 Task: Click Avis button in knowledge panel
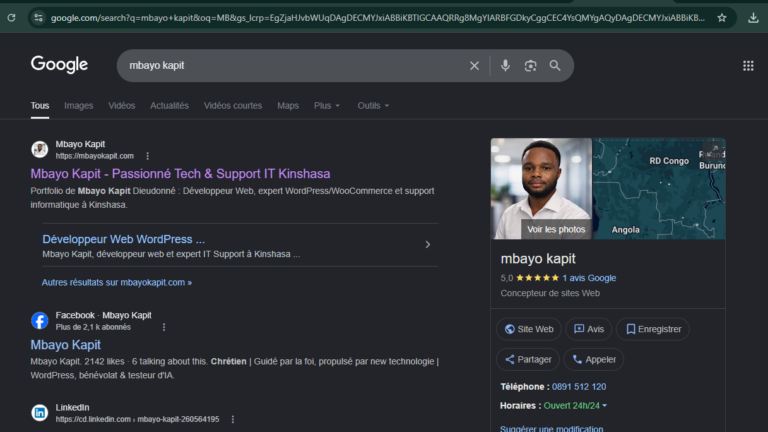pyautogui.click(x=588, y=329)
